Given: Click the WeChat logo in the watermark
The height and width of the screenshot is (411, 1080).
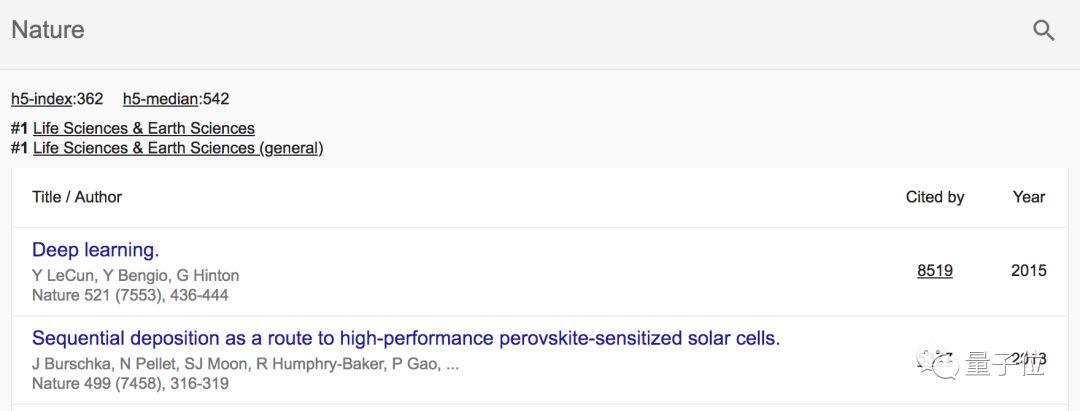Looking at the screenshot, I should click(x=936, y=363).
